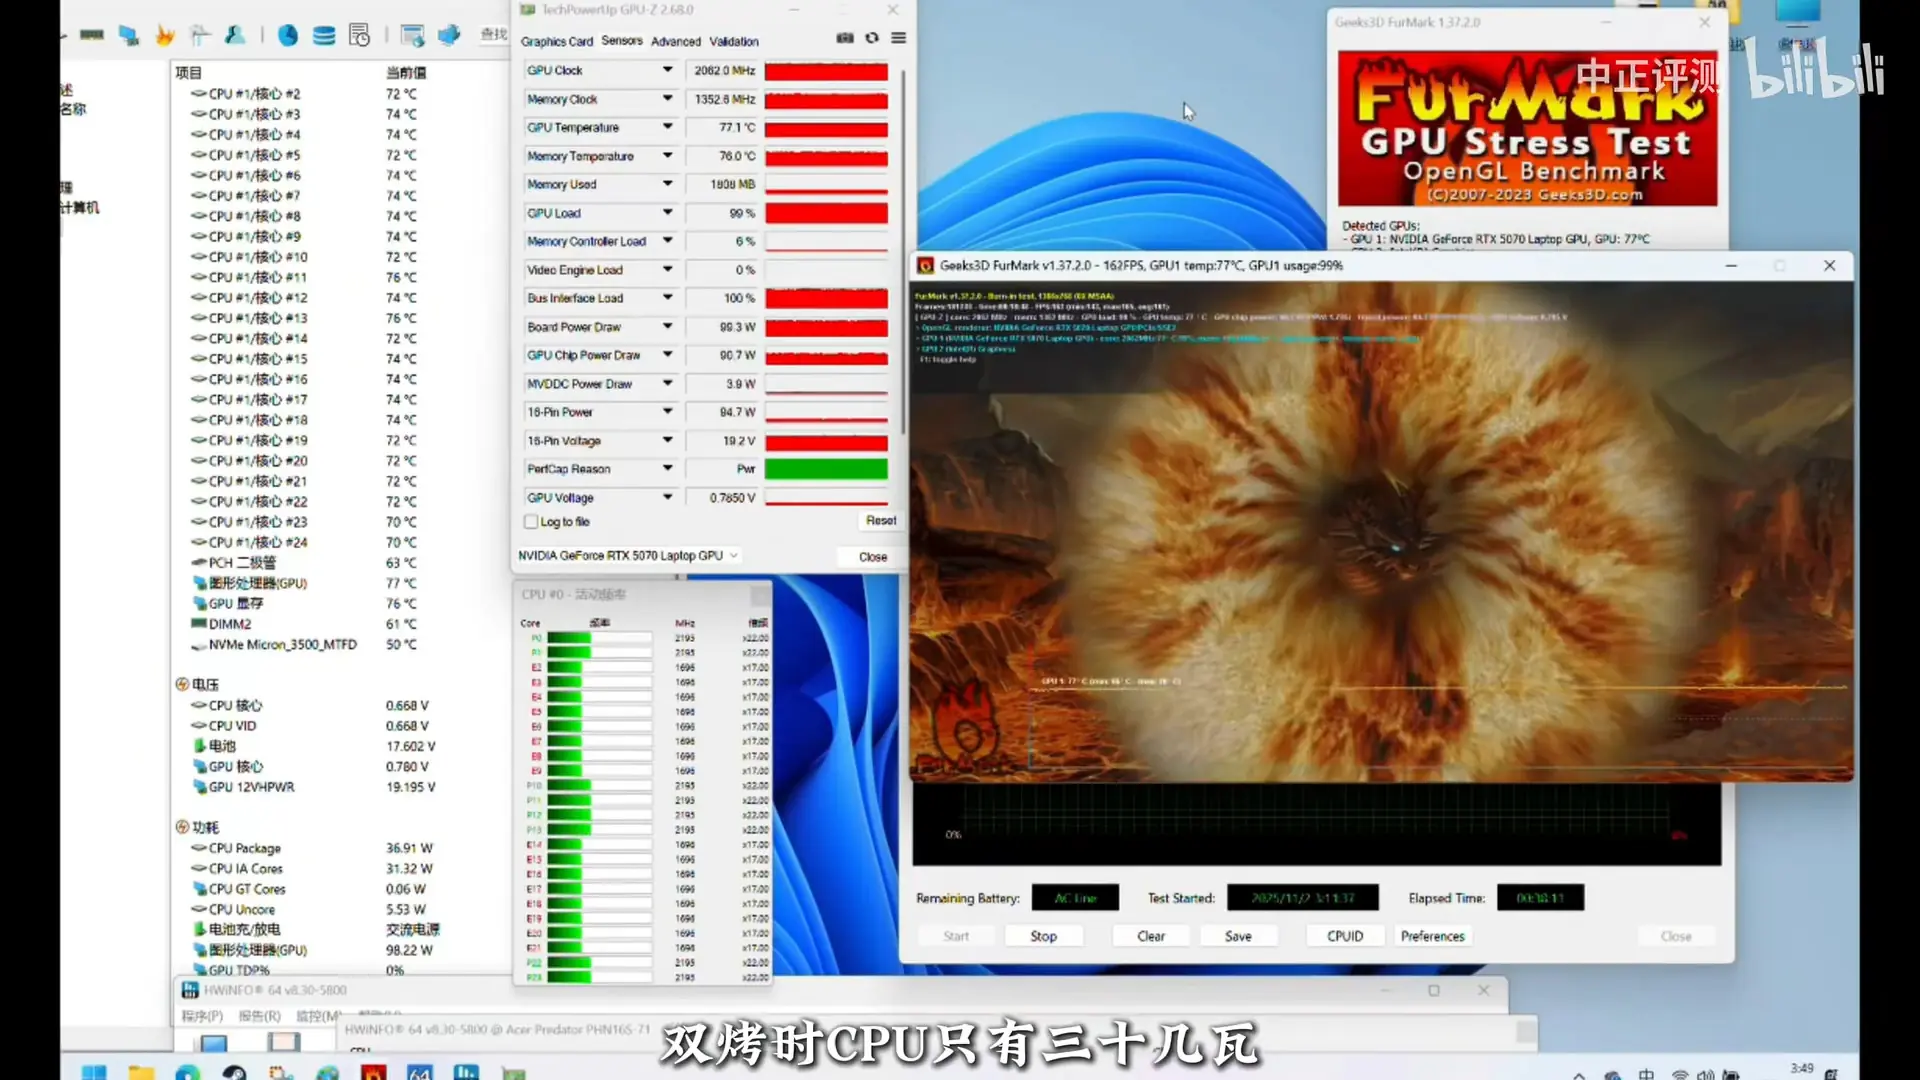This screenshot has width=1920, height=1080.
Task: Click the flame stress test toolbar icon
Action: tap(165, 36)
